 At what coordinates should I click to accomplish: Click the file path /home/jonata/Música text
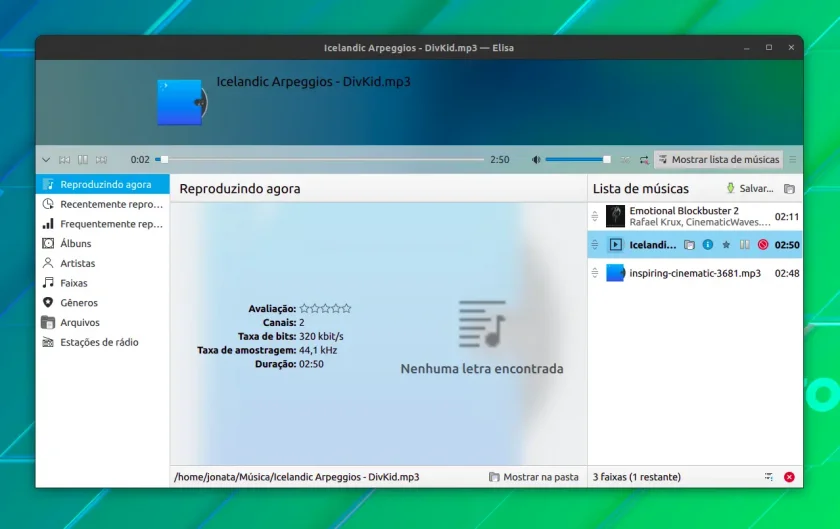pyautogui.click(x=296, y=477)
